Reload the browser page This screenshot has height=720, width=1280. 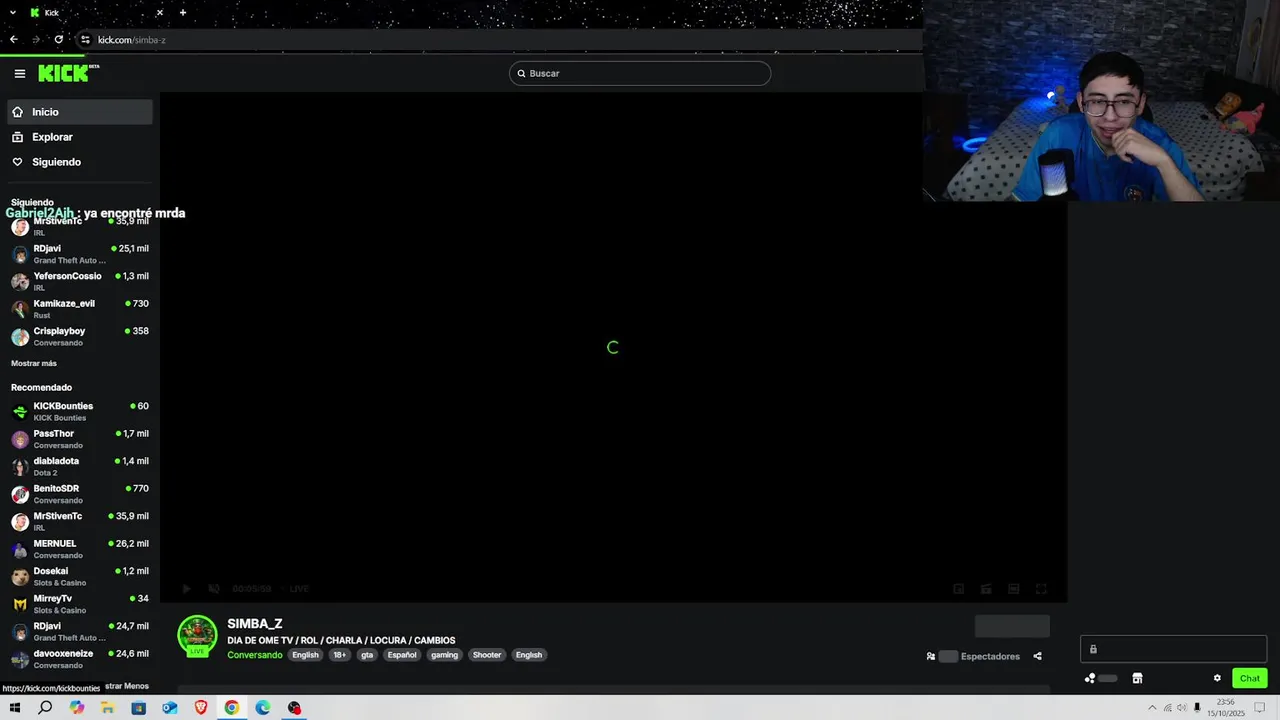coord(59,39)
